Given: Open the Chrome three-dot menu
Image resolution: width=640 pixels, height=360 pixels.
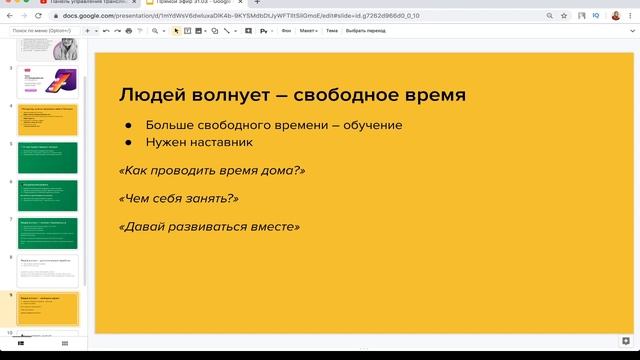Looking at the screenshot, I should point(631,16).
